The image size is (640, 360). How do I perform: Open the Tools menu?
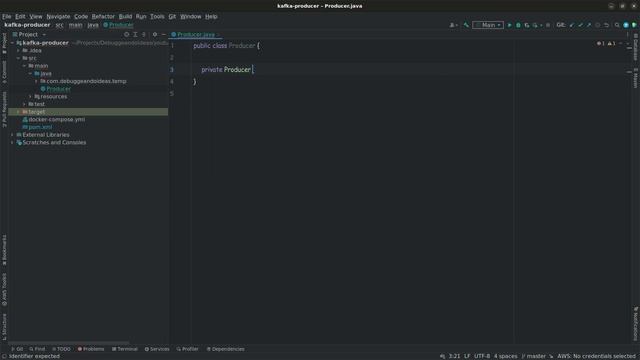coord(157,16)
